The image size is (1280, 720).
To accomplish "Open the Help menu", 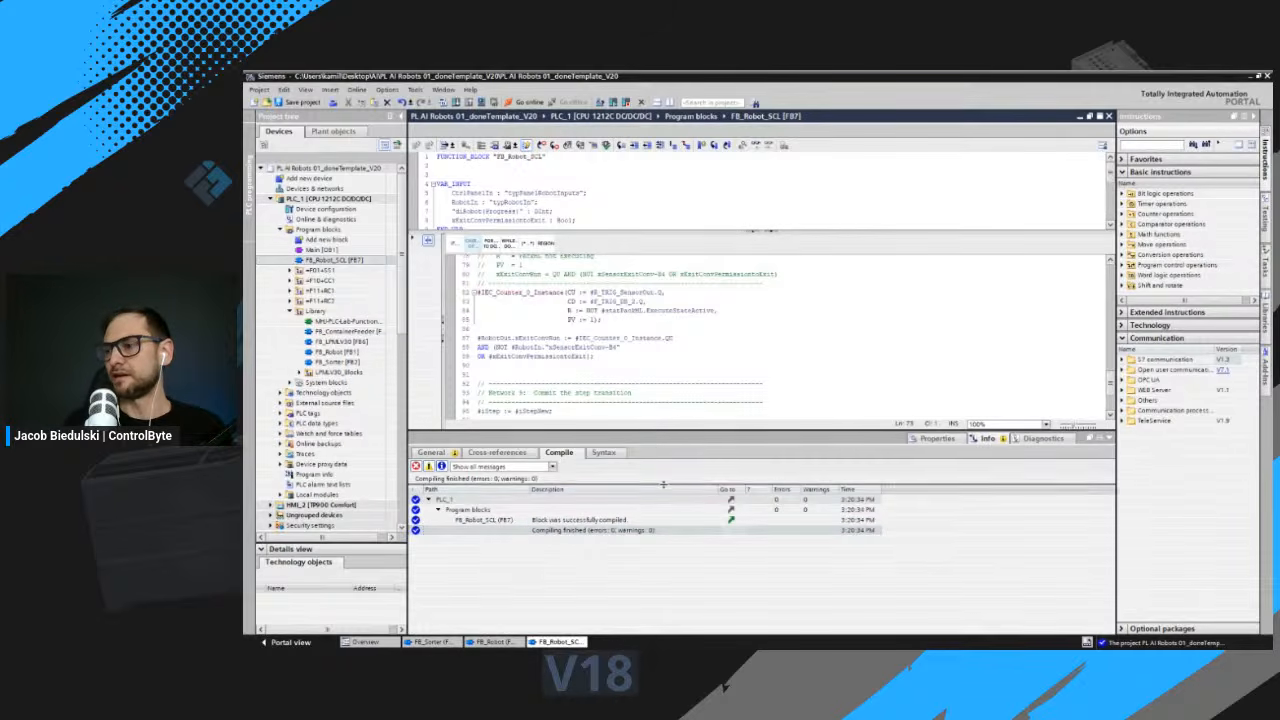I will pyautogui.click(x=470, y=90).
